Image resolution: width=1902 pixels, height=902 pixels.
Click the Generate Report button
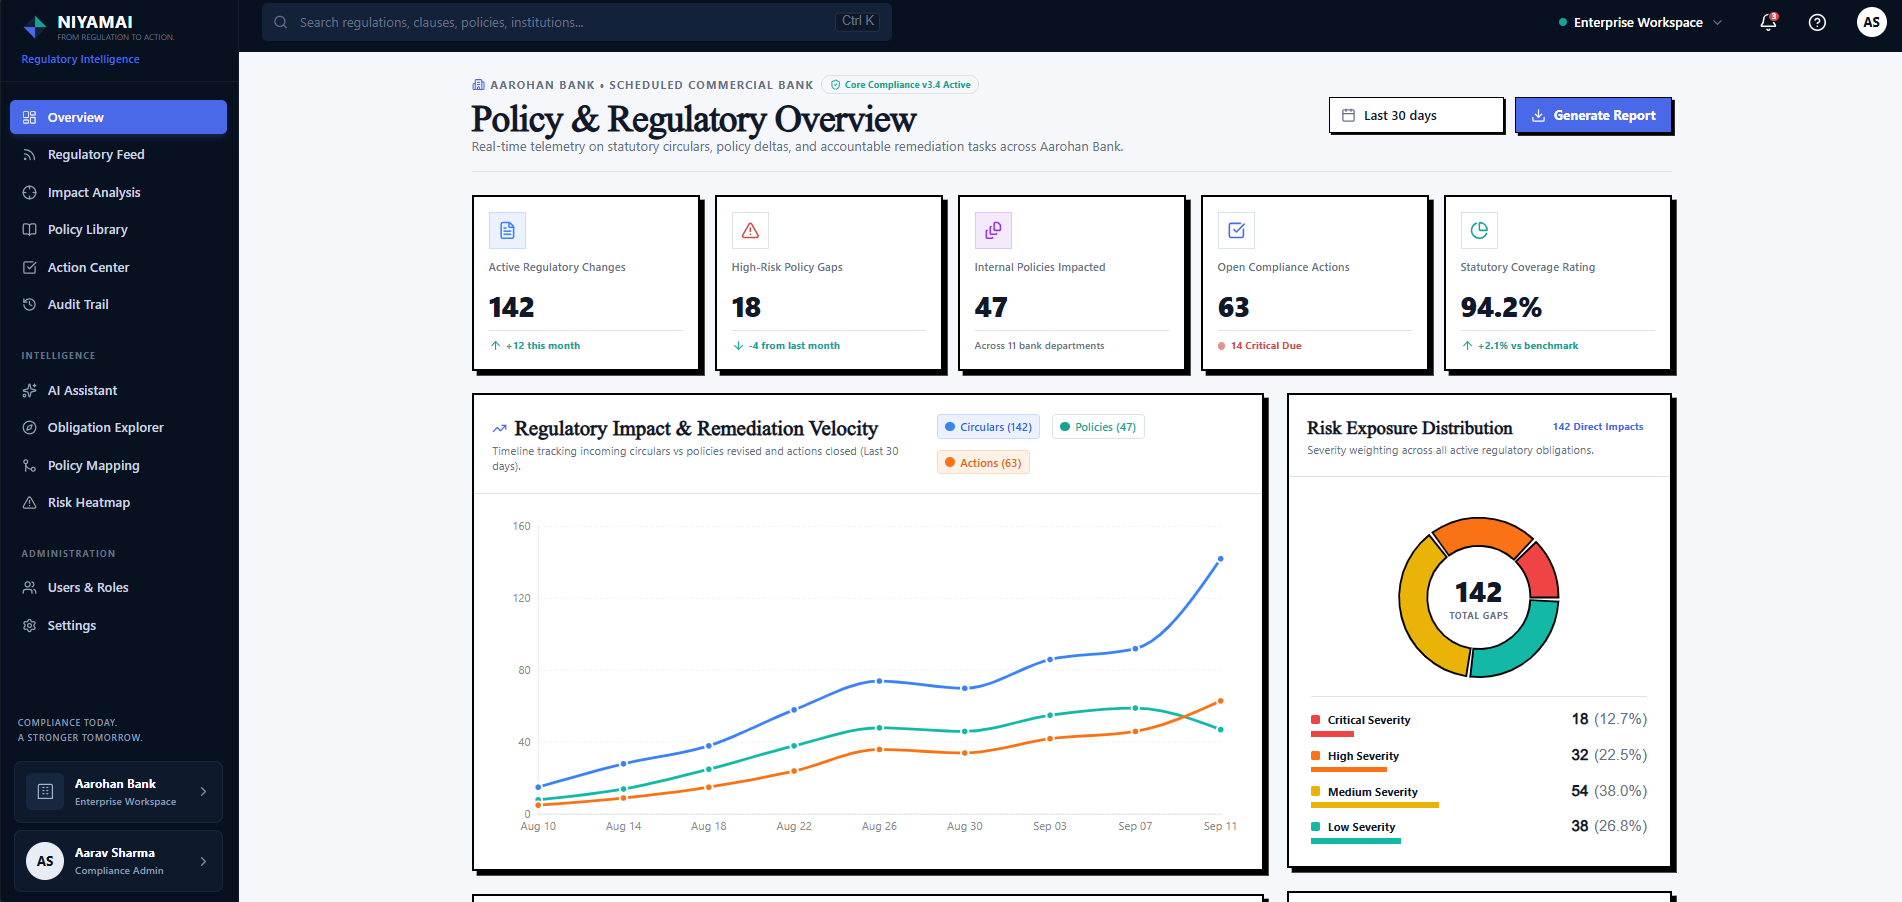tap(1593, 115)
